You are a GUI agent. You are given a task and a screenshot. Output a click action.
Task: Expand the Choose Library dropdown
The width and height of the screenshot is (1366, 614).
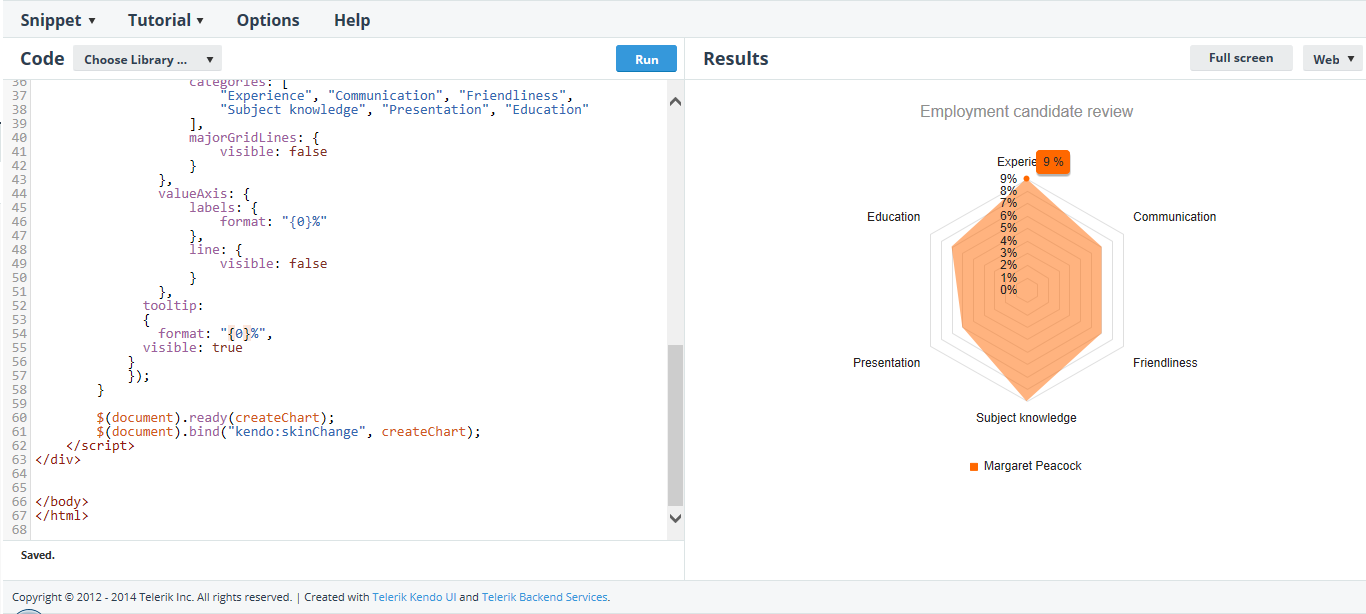[x=148, y=59]
